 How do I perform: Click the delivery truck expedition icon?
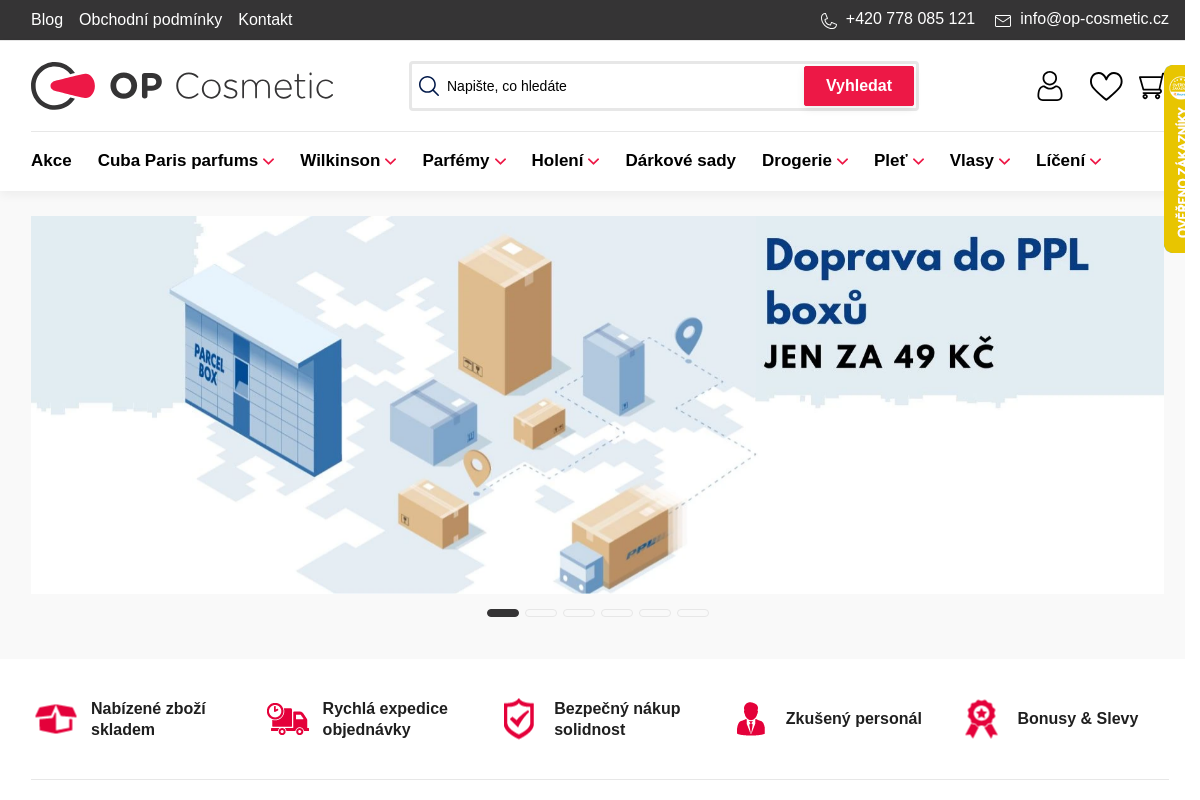tap(288, 718)
